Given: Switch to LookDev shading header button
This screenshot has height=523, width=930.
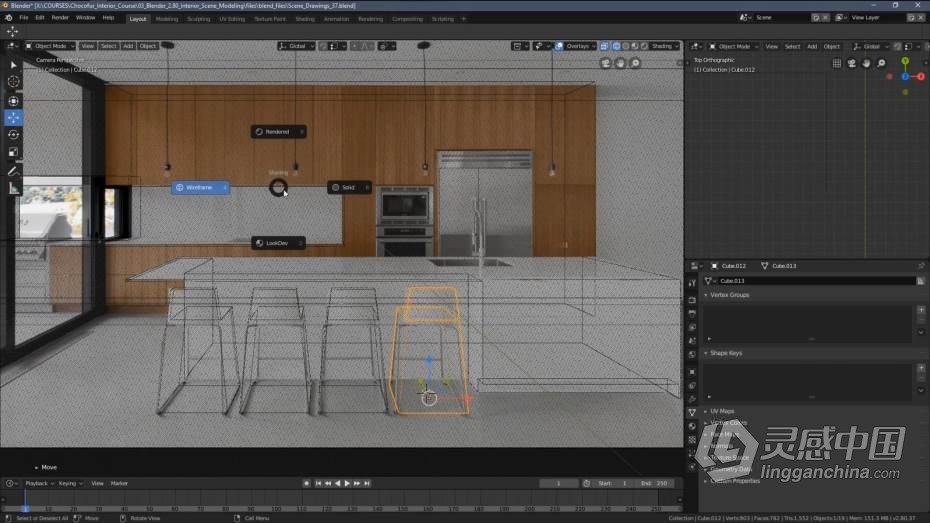Looking at the screenshot, I should [635, 46].
